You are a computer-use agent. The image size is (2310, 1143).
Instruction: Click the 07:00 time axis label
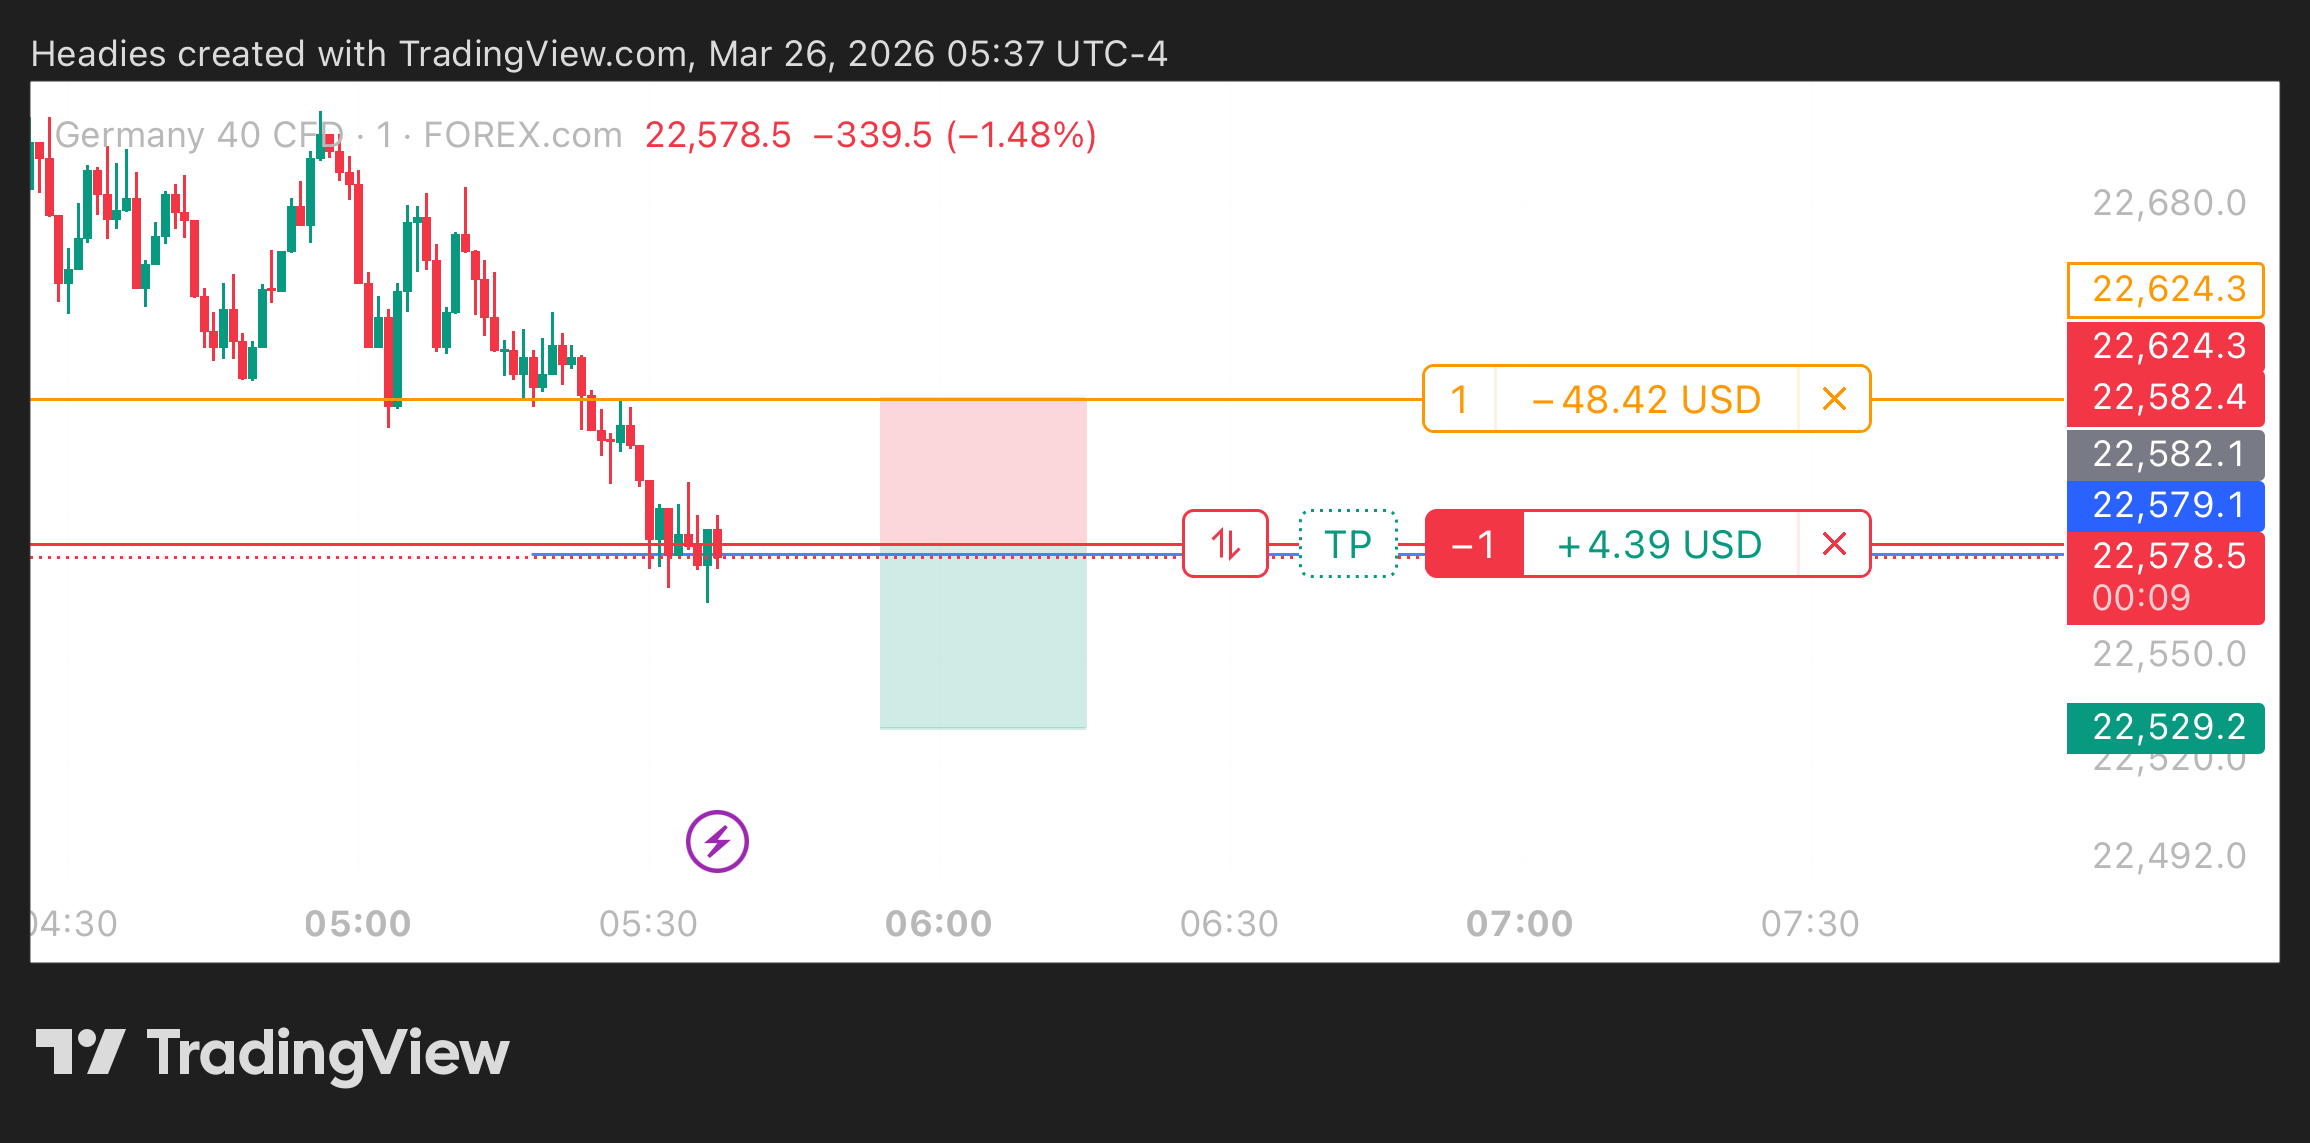click(x=1519, y=923)
